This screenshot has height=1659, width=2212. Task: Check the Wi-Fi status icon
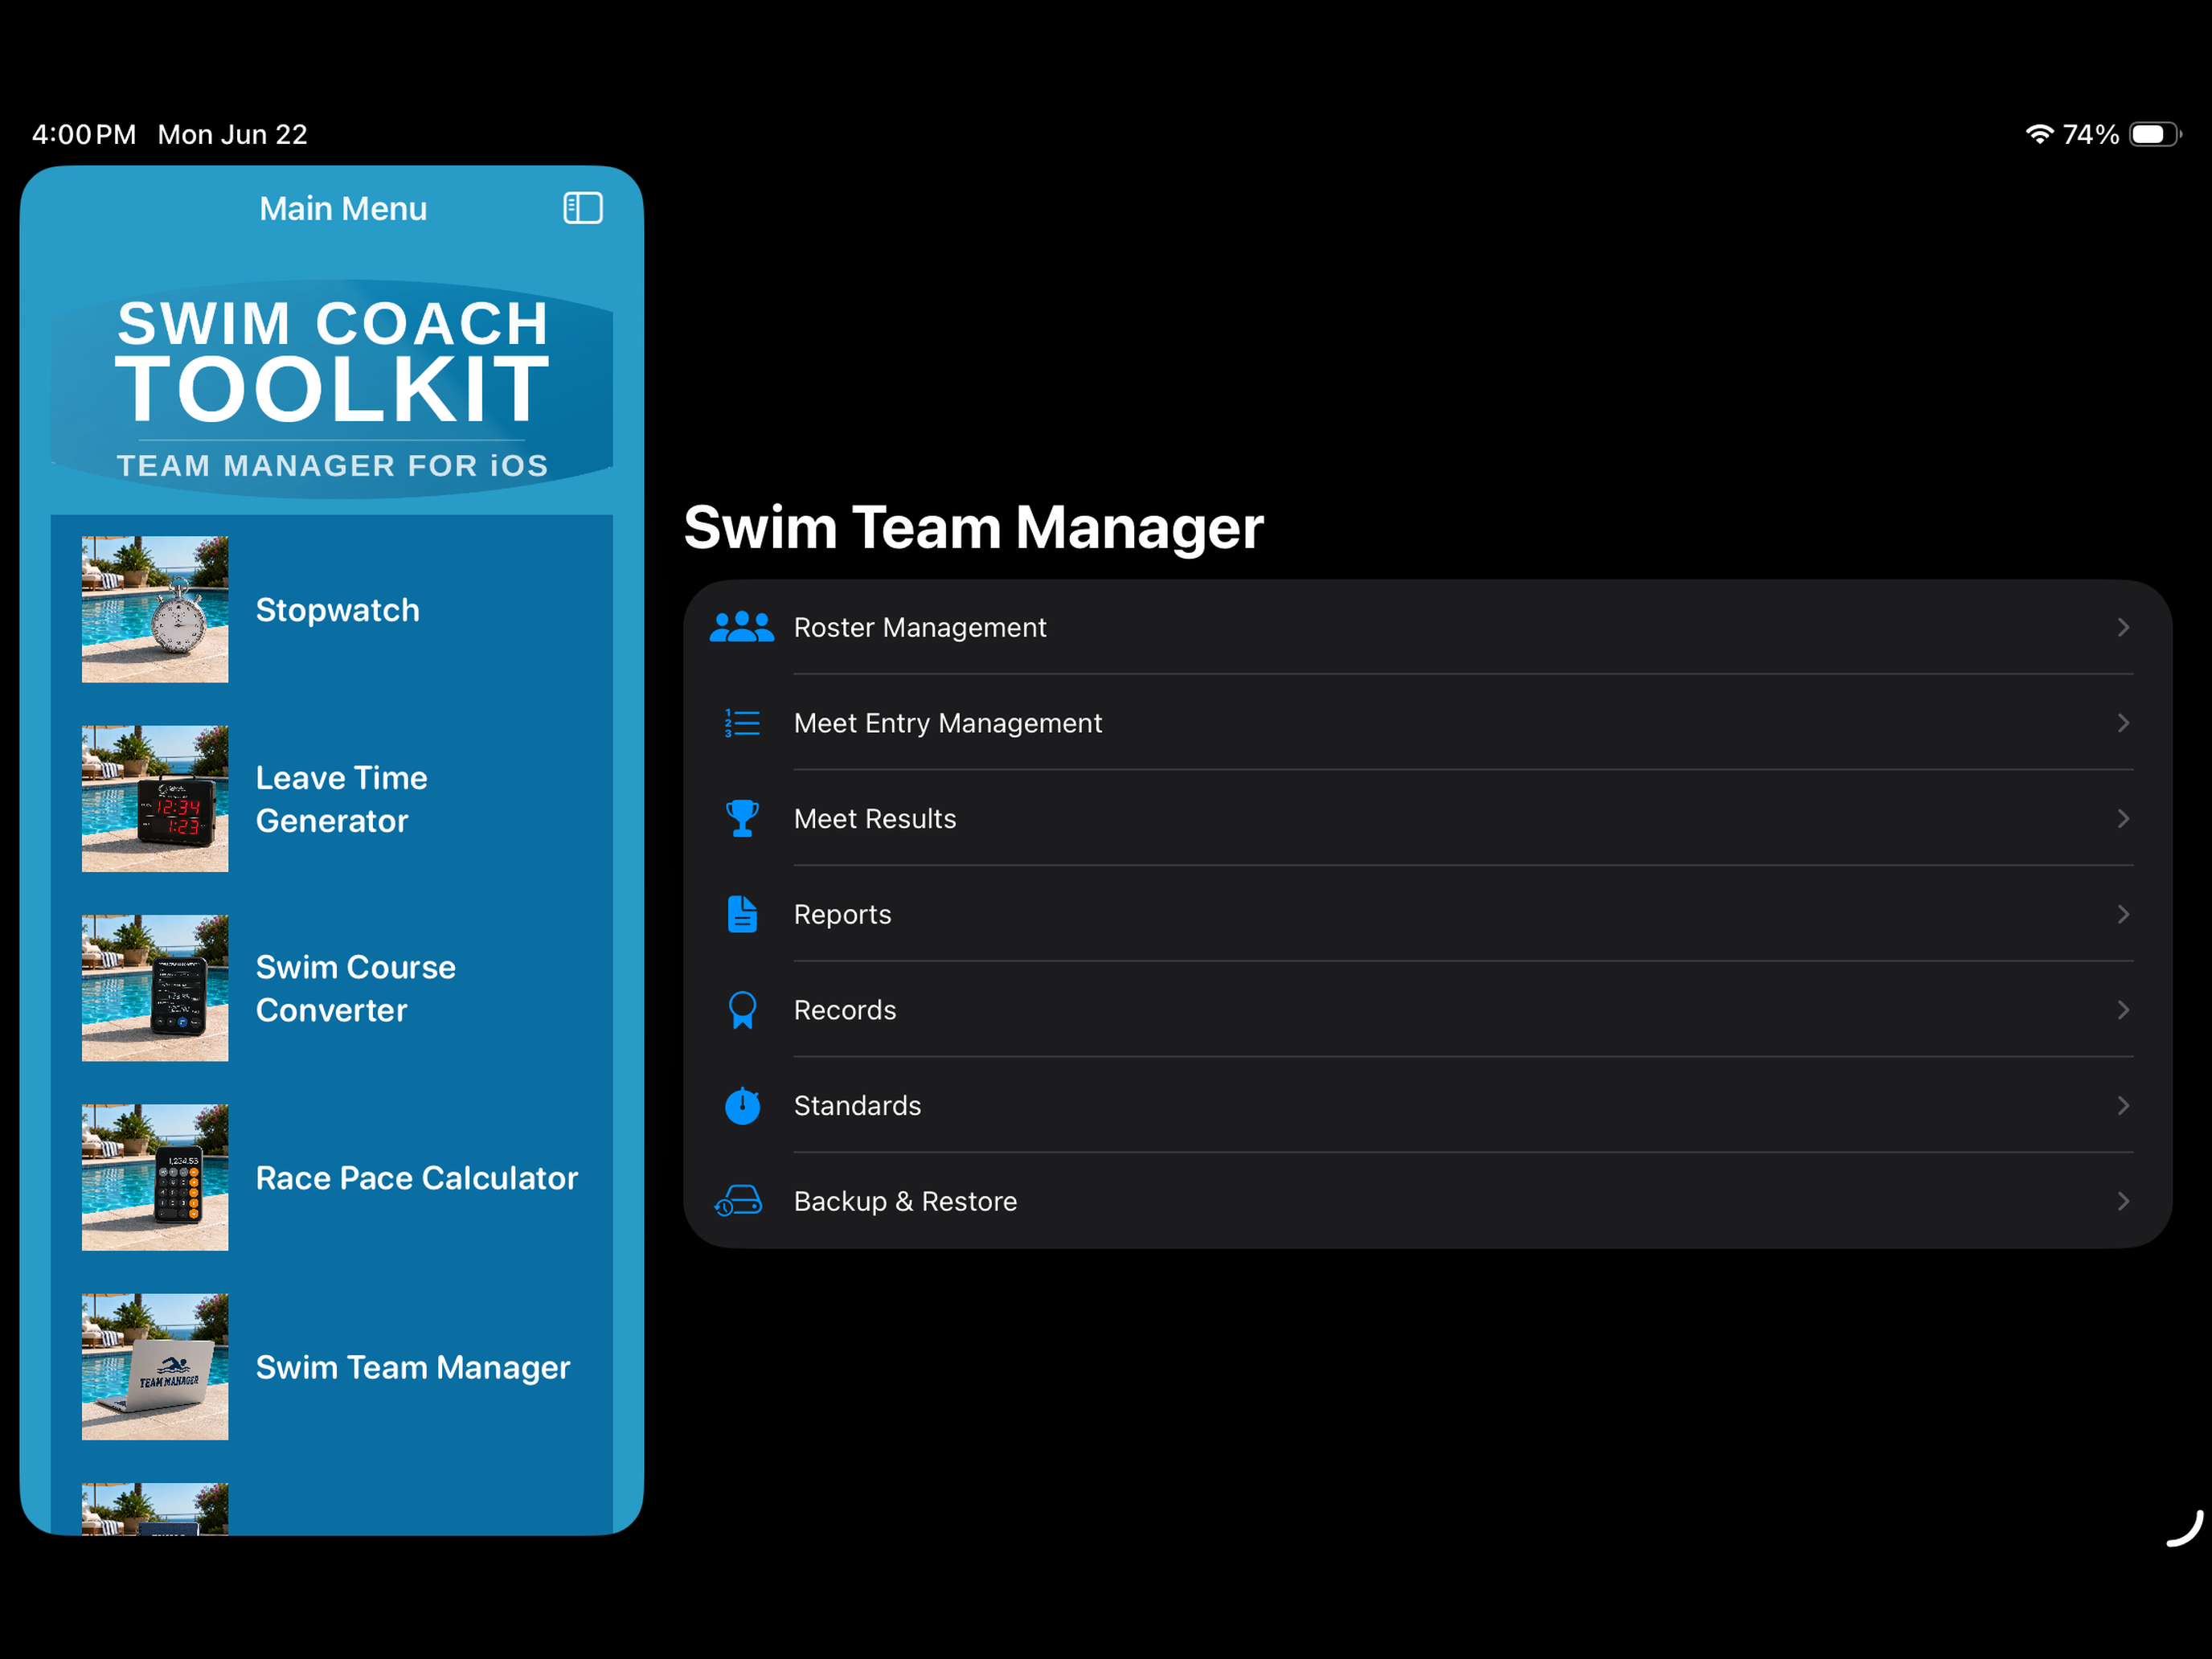pyautogui.click(x=2039, y=134)
